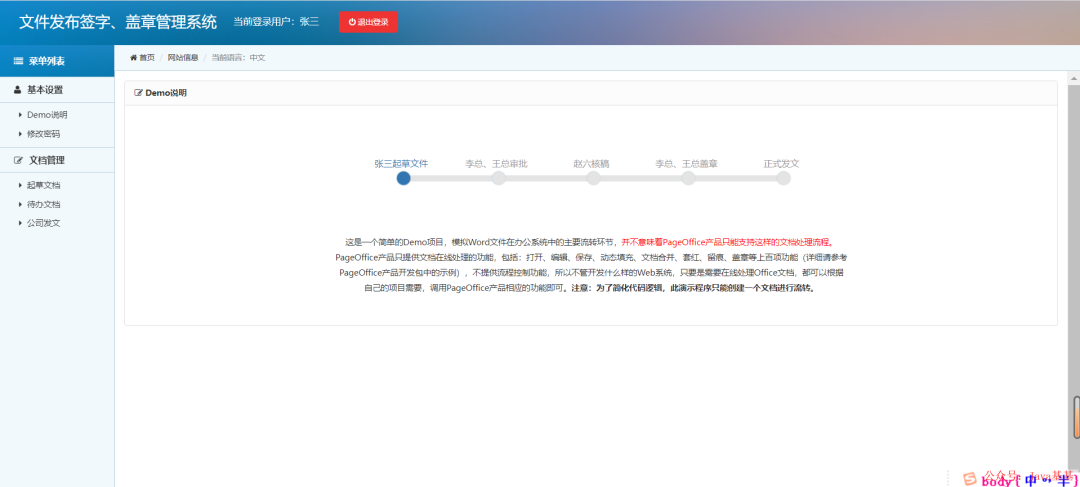The image size is (1080, 487).
Task: Select the 李总、王总审批 step dot
Action: [499, 178]
